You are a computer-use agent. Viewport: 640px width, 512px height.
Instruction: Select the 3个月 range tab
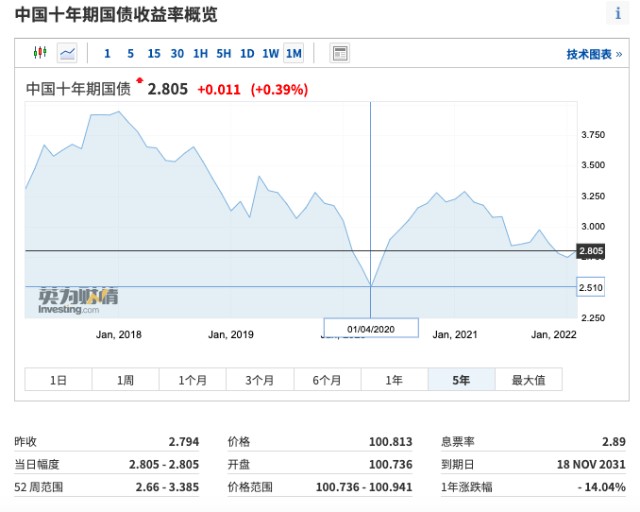pos(260,380)
